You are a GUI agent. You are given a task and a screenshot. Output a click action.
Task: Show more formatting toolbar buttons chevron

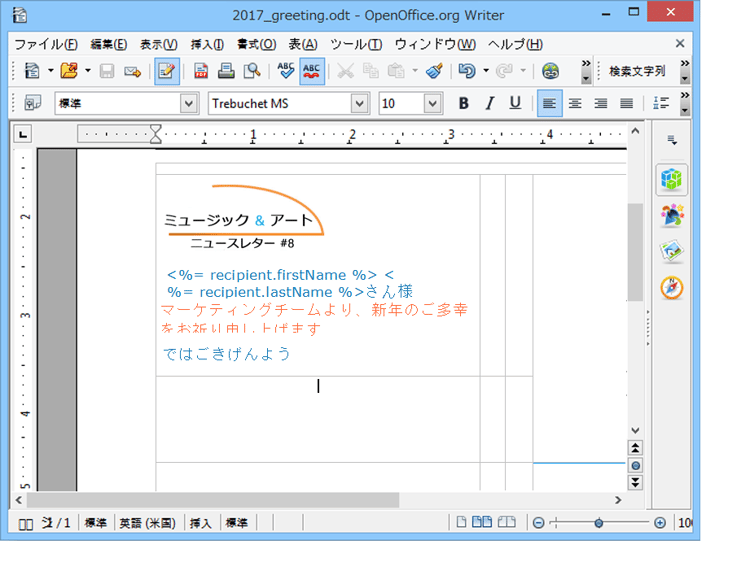[x=685, y=103]
